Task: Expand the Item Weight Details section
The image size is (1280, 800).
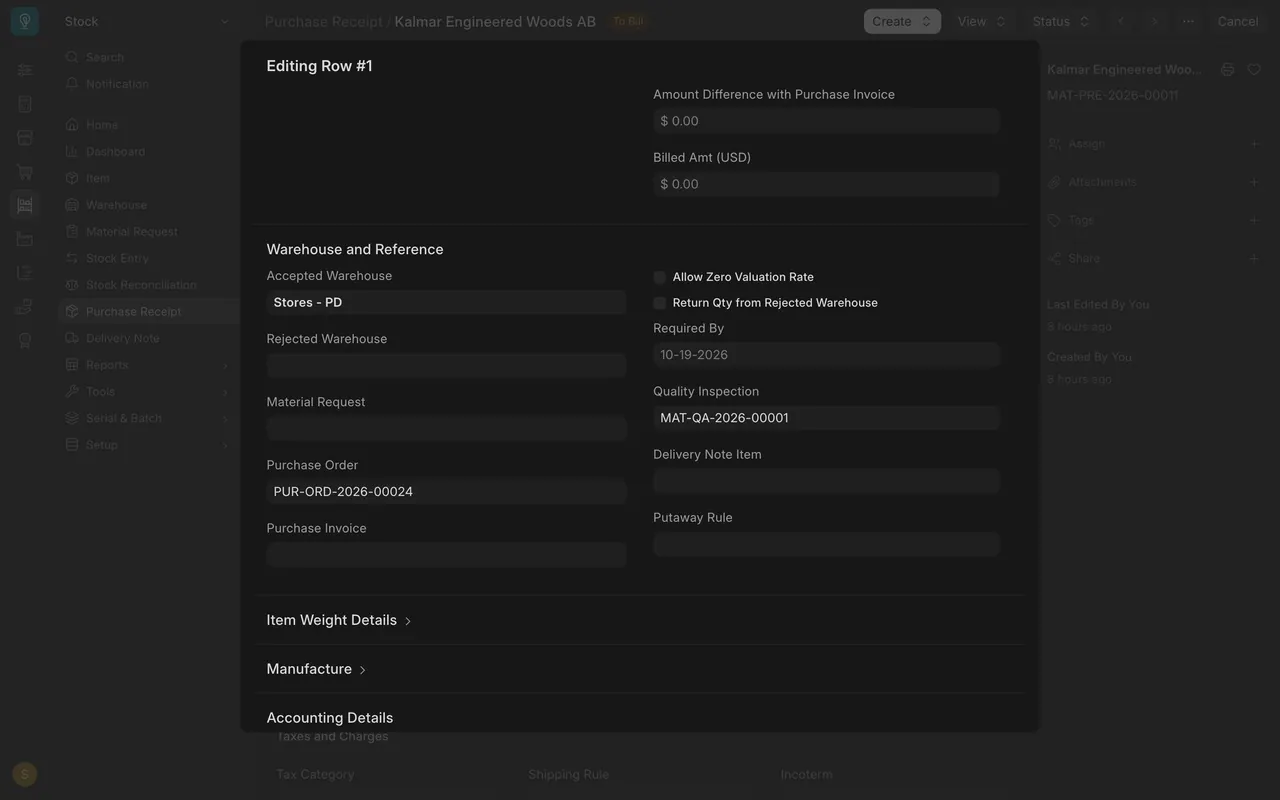Action: [339, 620]
